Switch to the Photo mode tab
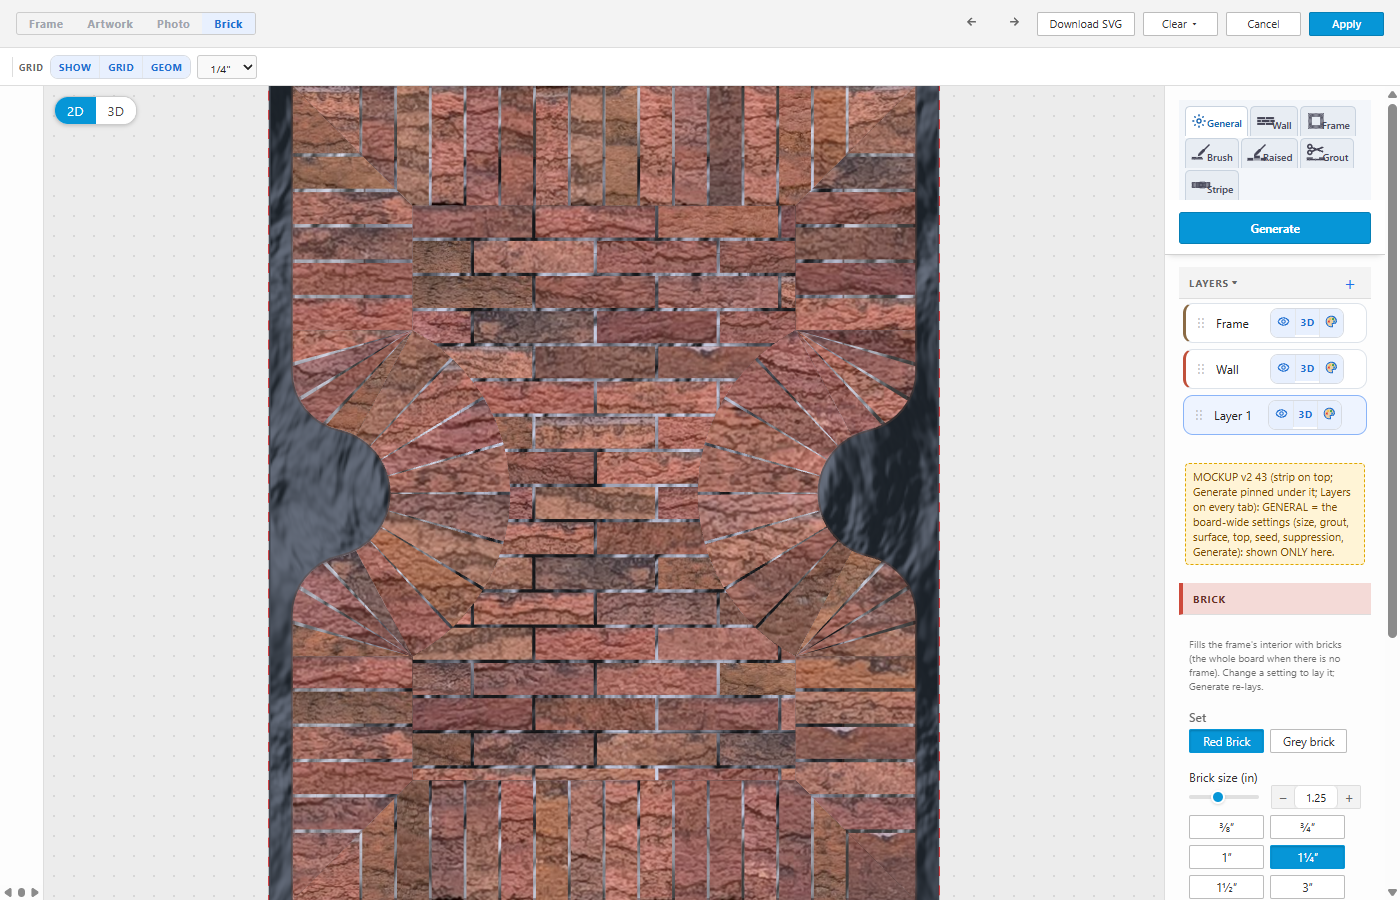Image resolution: width=1400 pixels, height=900 pixels. [173, 24]
